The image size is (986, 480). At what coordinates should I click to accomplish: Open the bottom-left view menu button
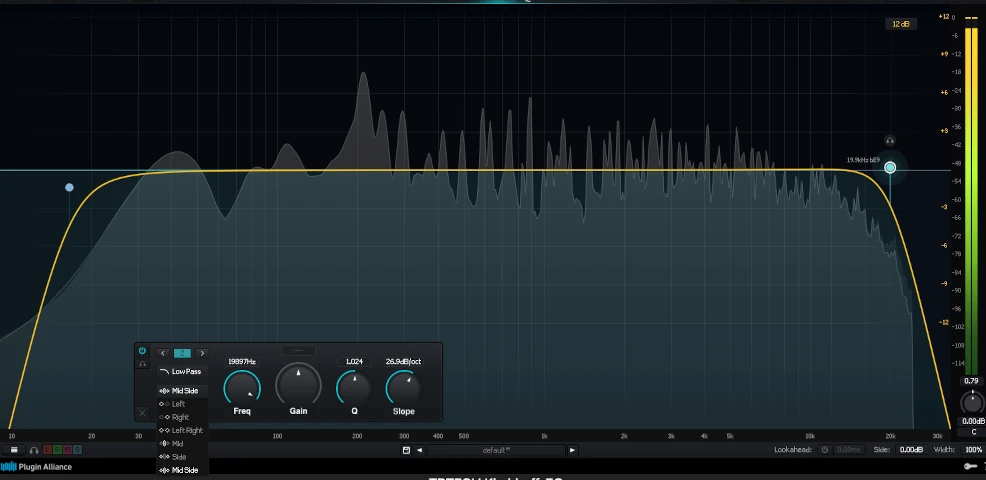(x=14, y=450)
